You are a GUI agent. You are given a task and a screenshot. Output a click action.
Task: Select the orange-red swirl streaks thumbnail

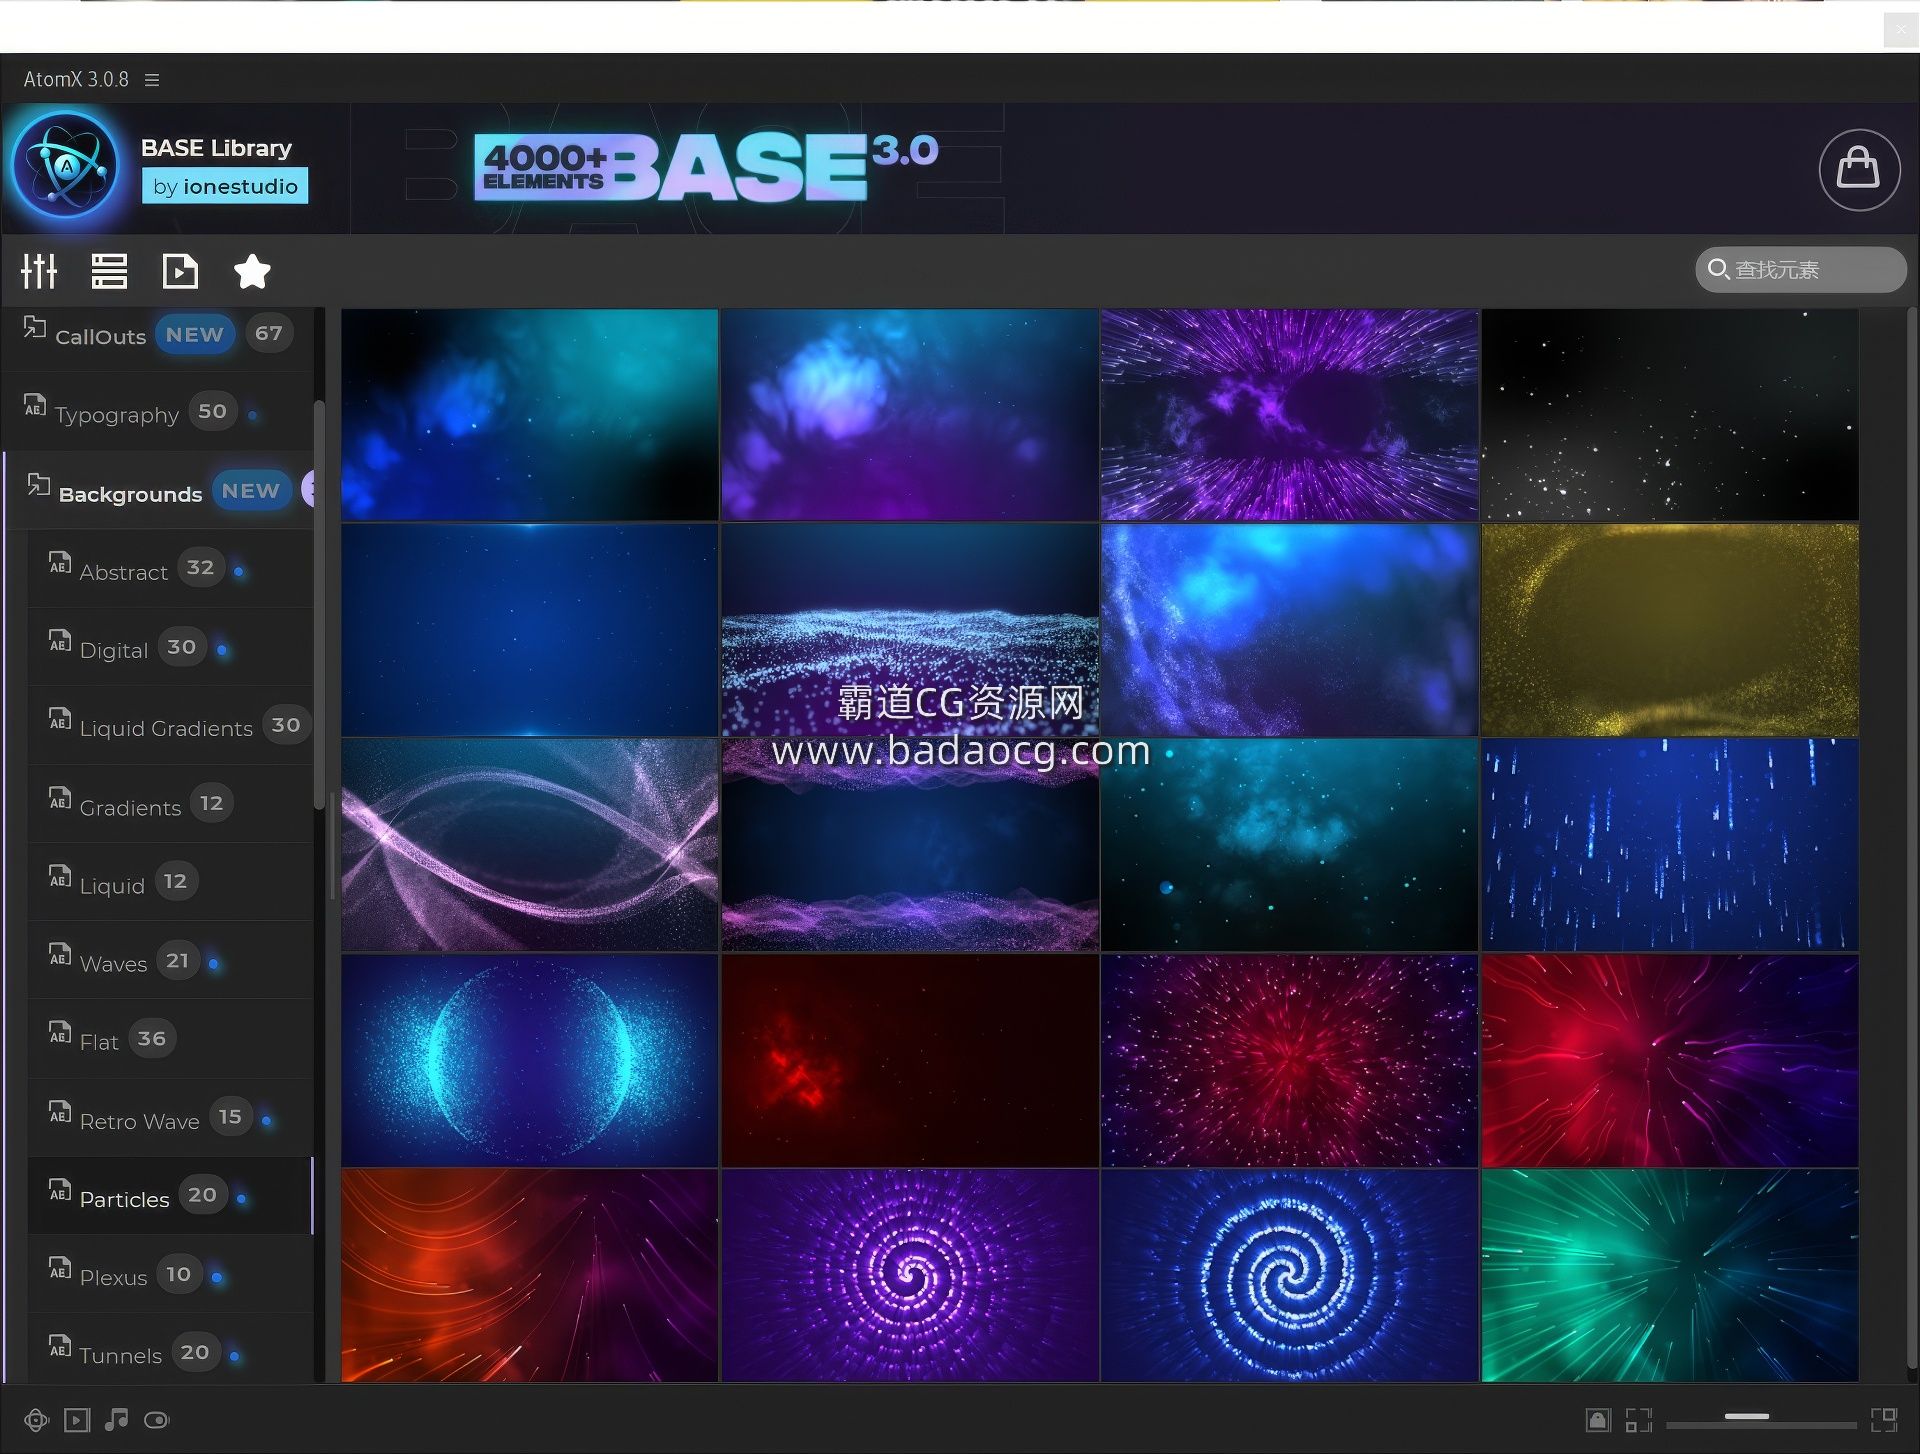point(530,1276)
